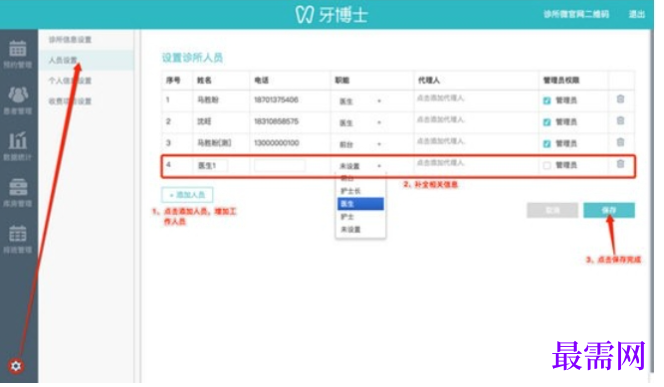
Task: Click the 牙博士 tooth logo
Action: [304, 15]
